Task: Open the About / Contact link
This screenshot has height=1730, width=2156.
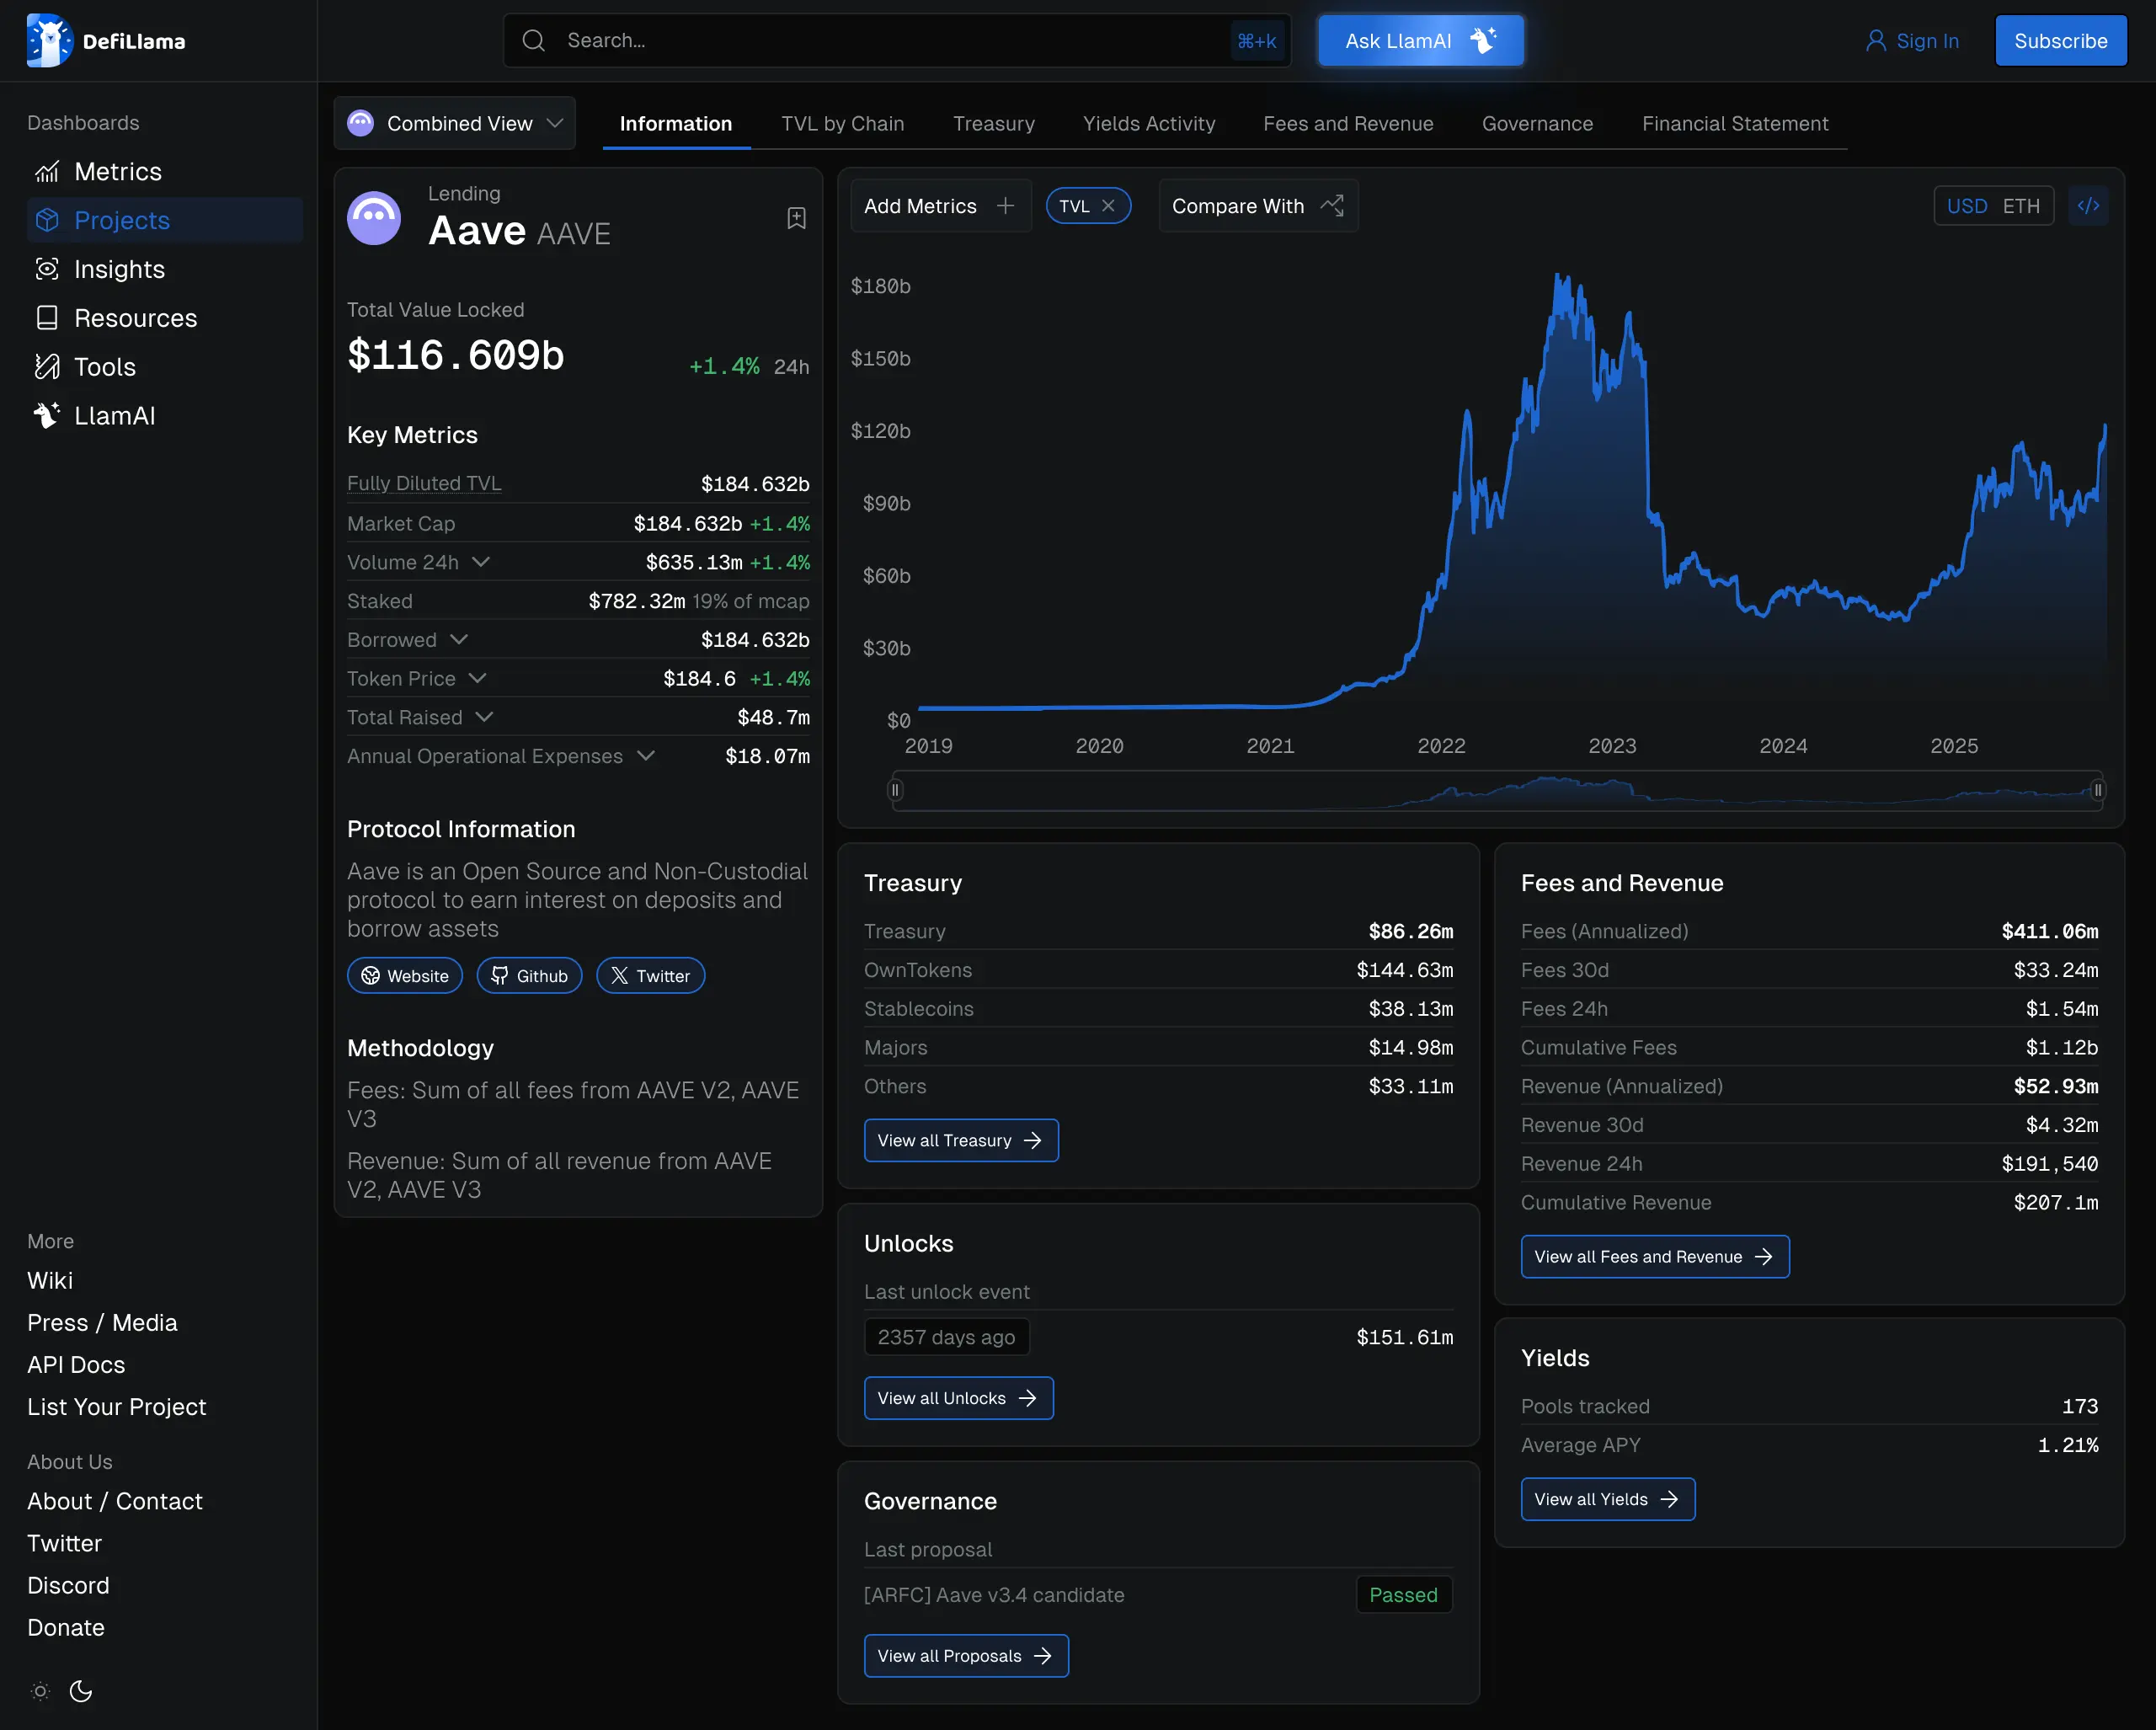Action: (115, 1501)
